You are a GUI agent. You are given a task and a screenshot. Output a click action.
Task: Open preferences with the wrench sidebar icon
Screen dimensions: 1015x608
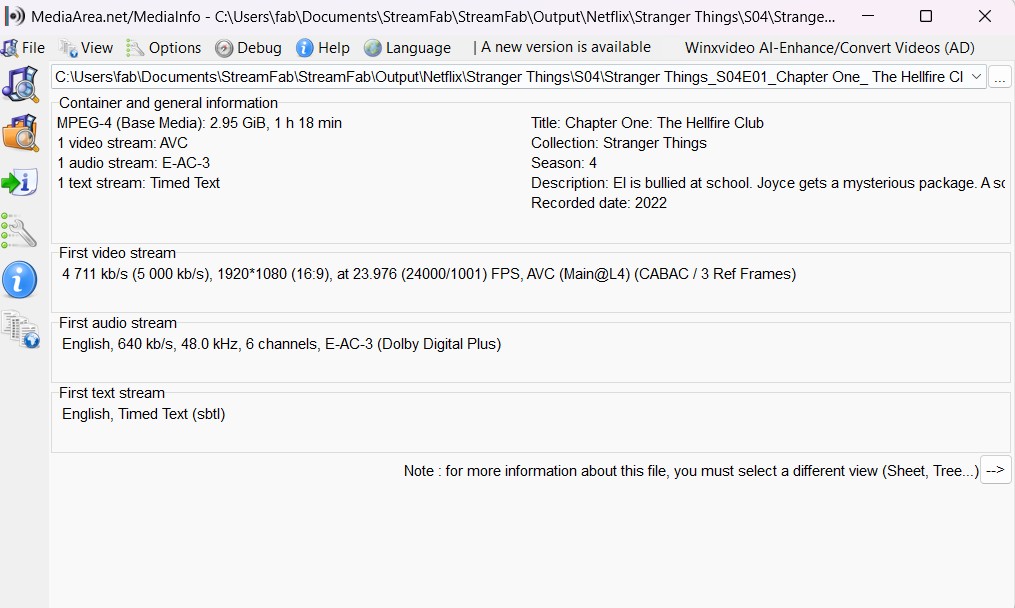point(21,231)
